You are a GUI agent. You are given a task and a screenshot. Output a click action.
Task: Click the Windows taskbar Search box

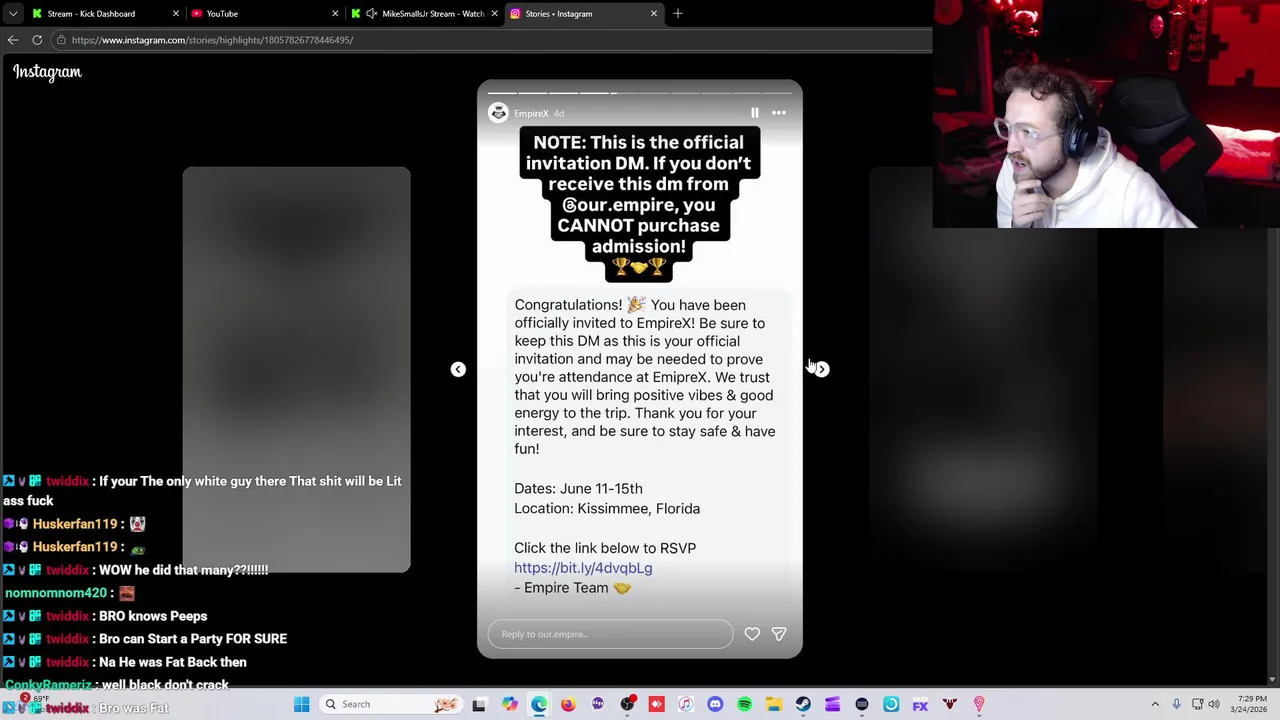pos(391,704)
